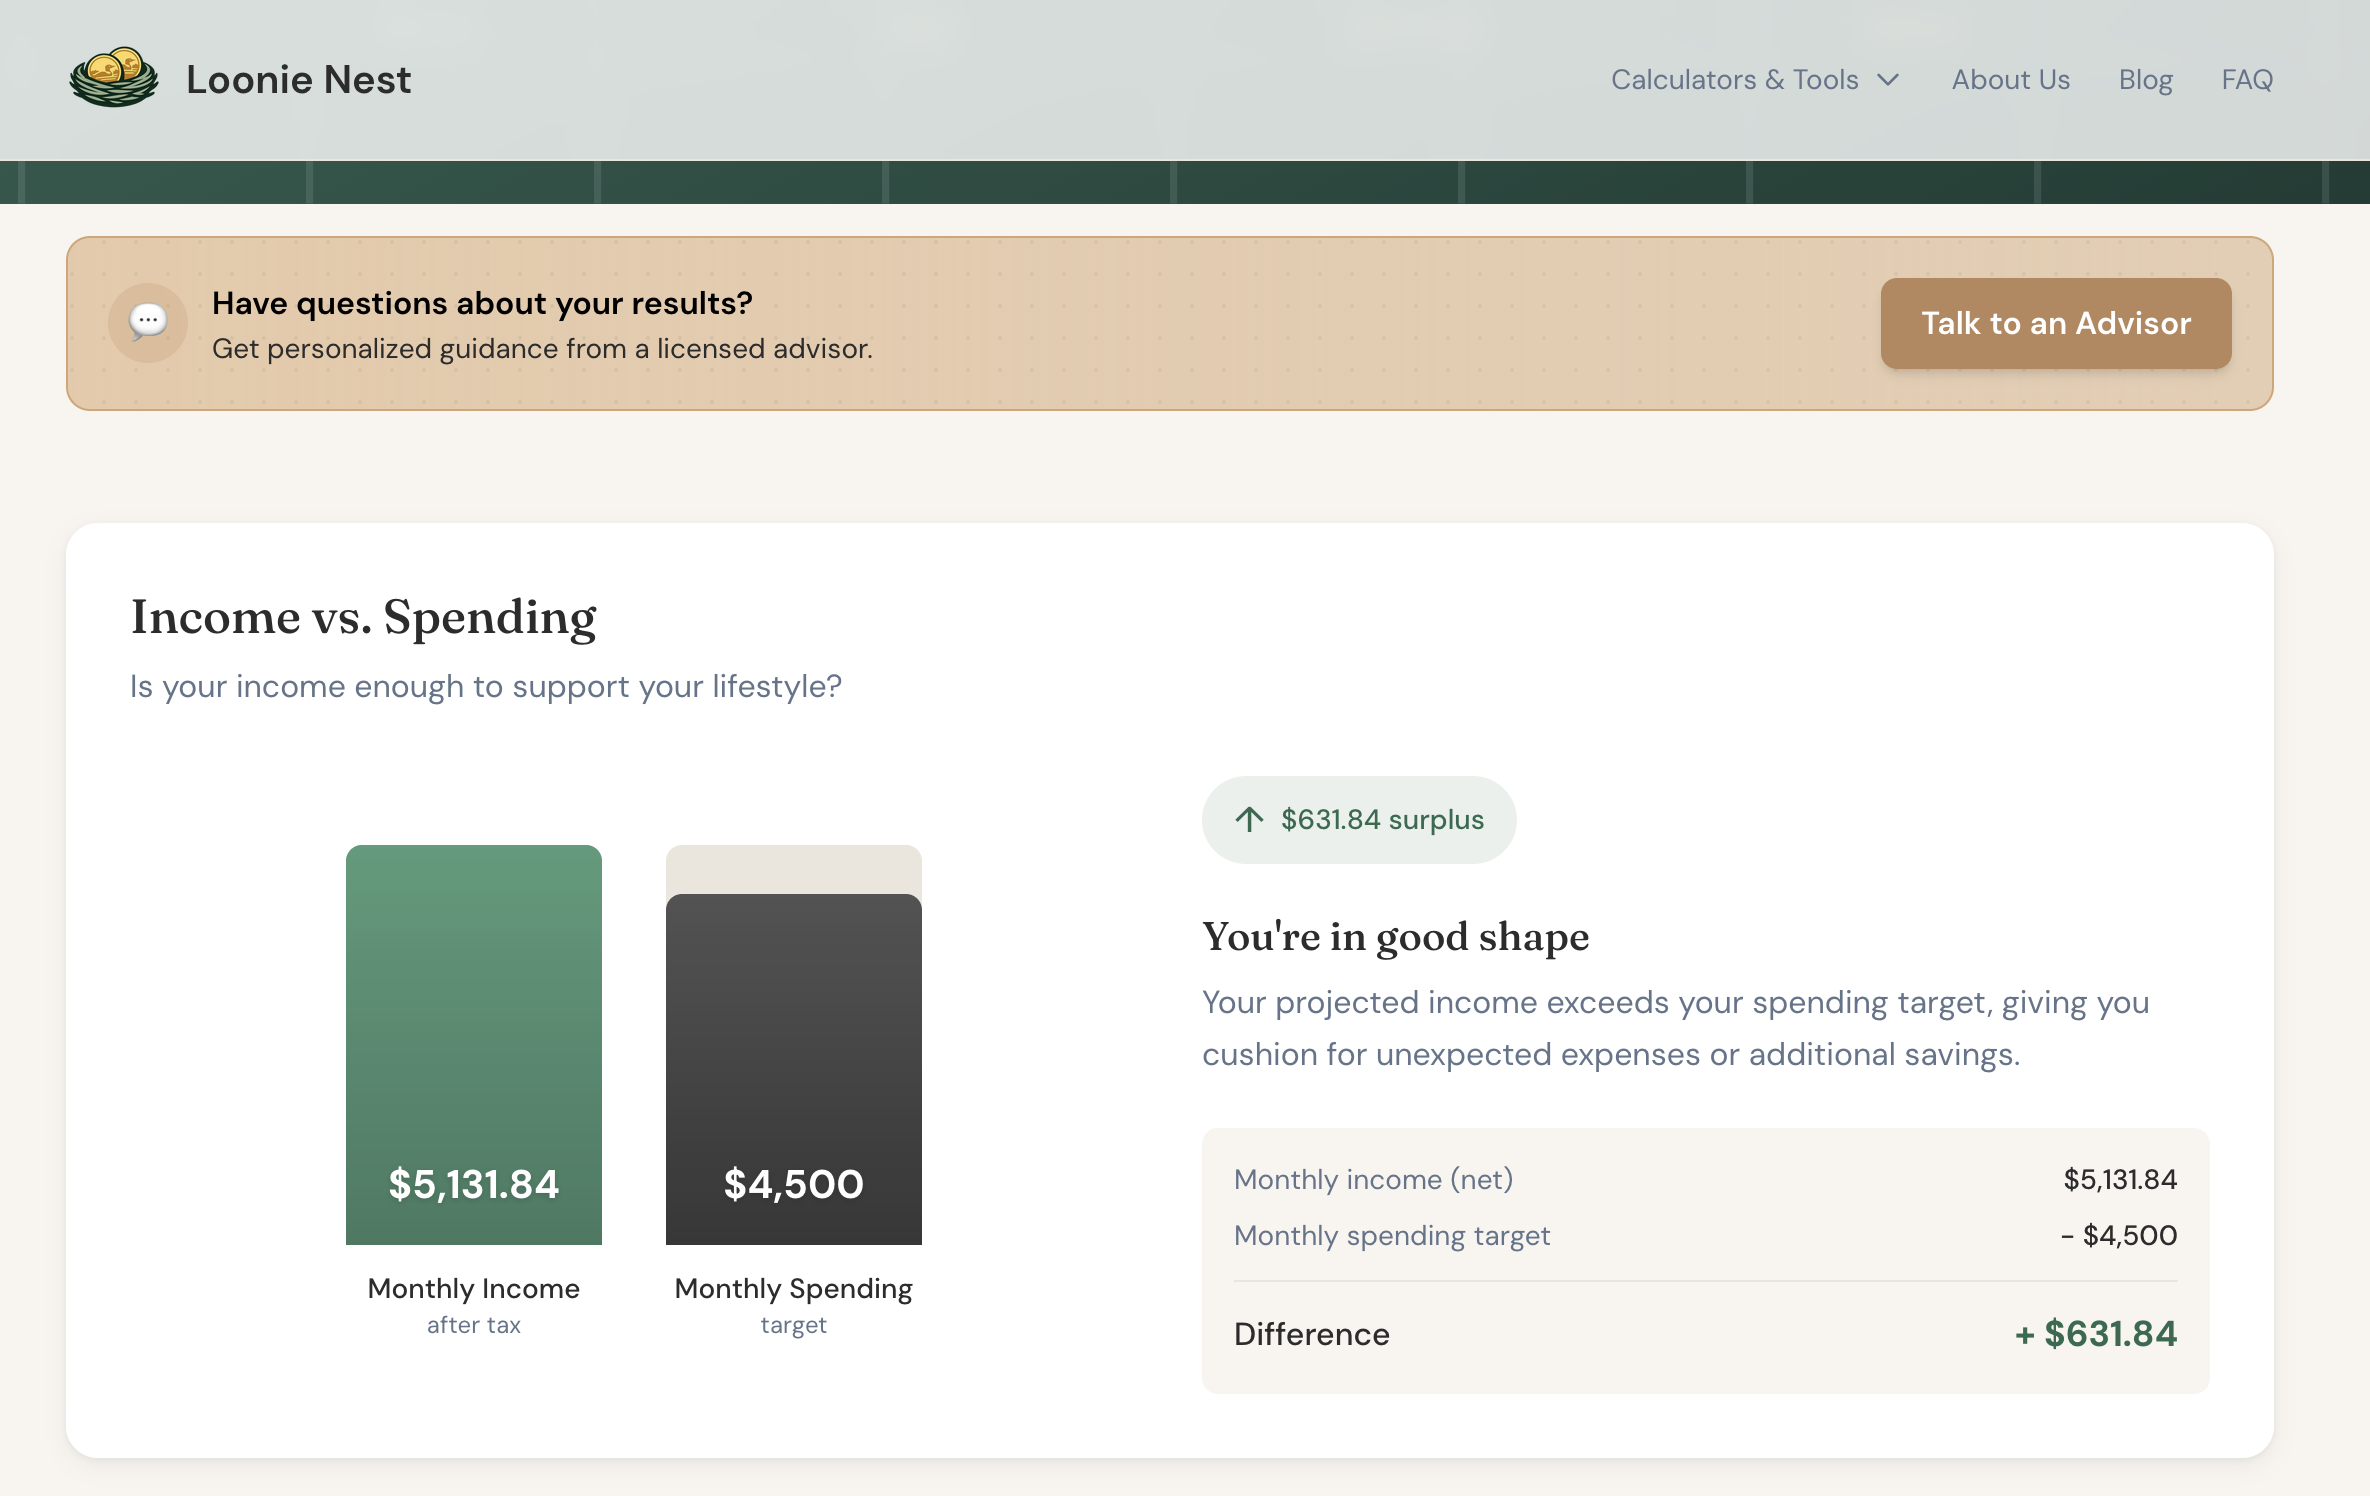Click the $631.84 surplus badge
Viewport: 2370px width, 1496px height.
[1358, 820]
